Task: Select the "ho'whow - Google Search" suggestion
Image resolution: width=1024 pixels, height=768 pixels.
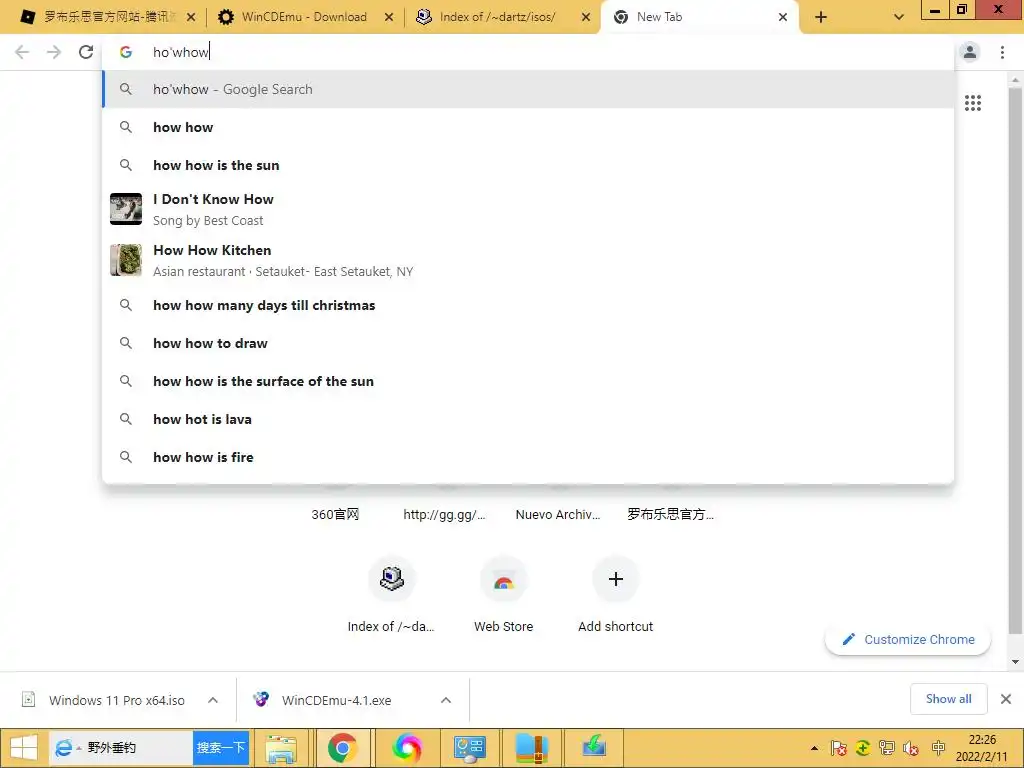Action: click(528, 89)
